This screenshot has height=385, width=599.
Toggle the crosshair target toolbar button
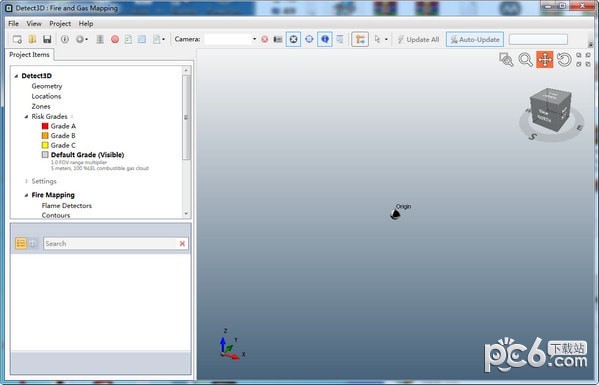click(x=309, y=39)
